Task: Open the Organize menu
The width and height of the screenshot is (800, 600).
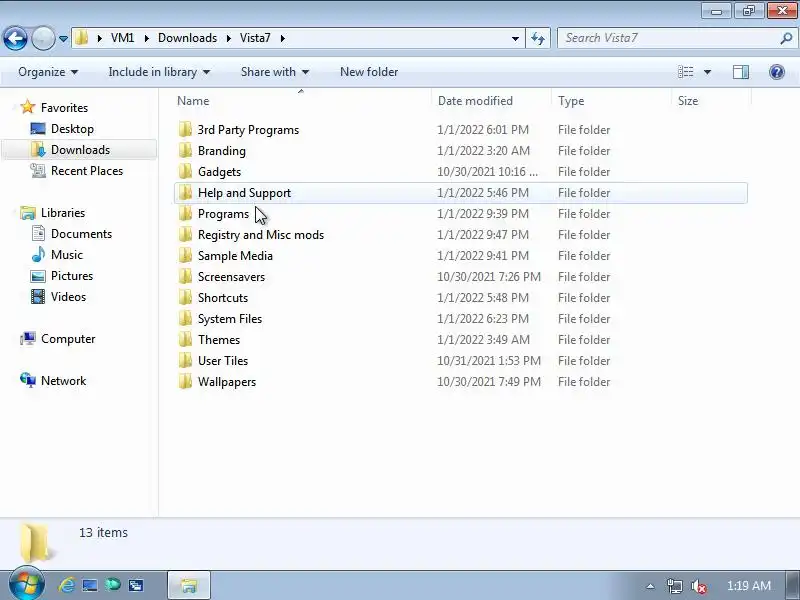Action: [48, 72]
